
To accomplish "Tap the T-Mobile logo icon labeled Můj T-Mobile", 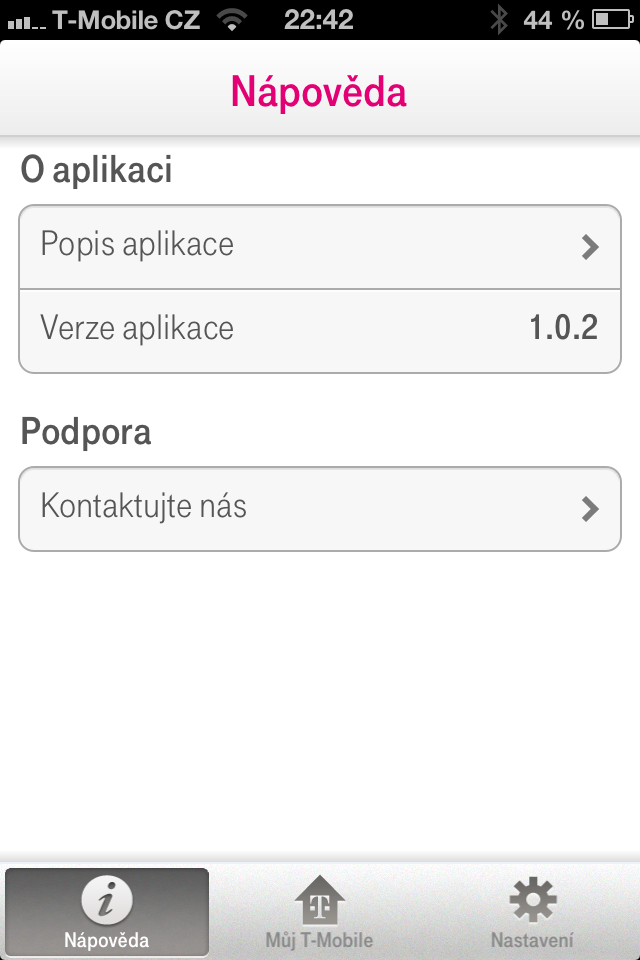I will 320,903.
